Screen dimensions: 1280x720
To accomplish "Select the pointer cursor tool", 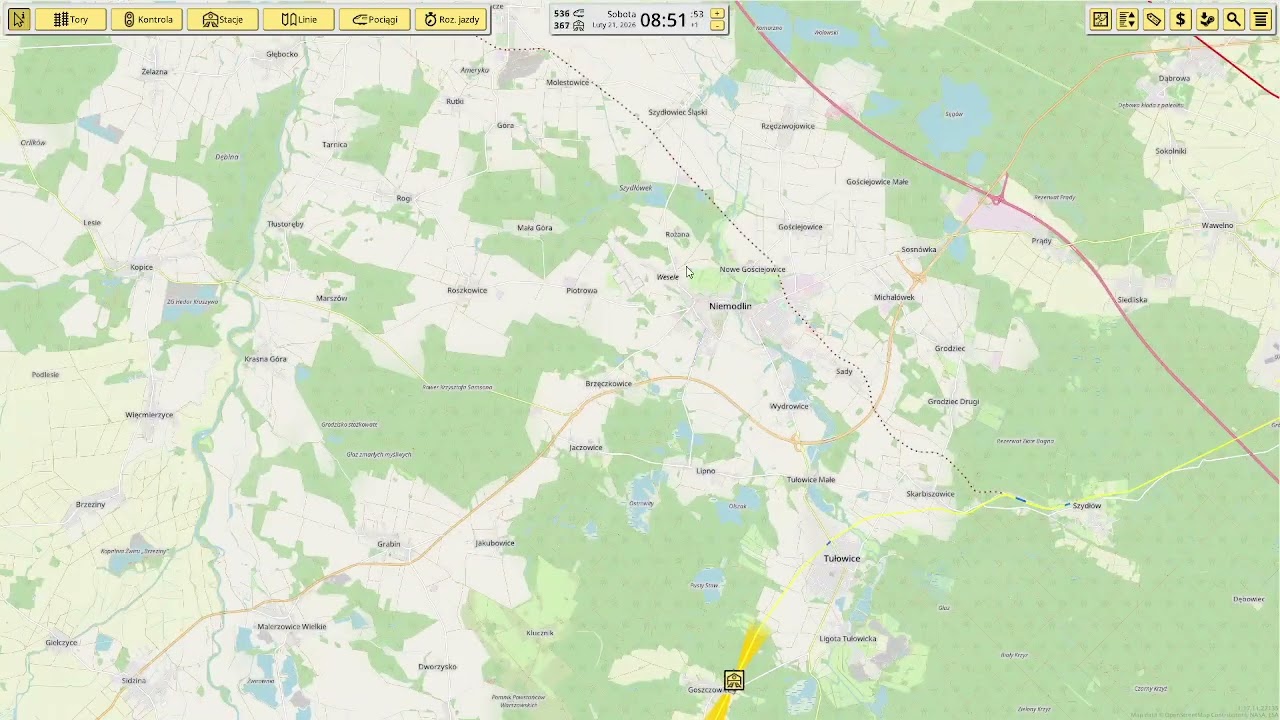I will click(x=18, y=19).
